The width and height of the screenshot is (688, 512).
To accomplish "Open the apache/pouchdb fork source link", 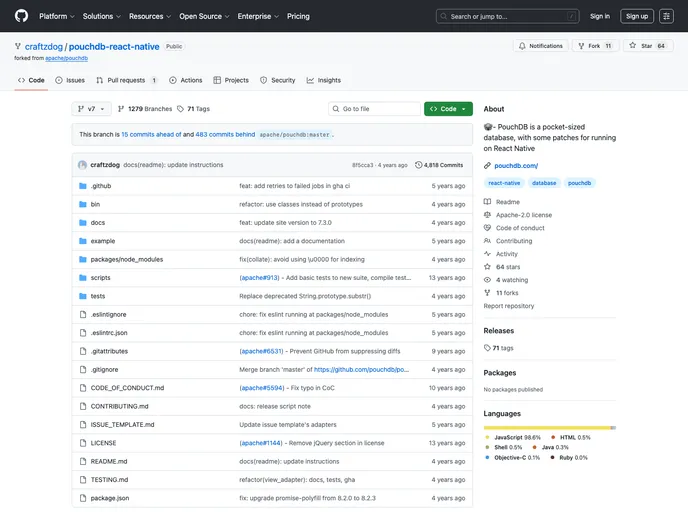I will point(67,58).
